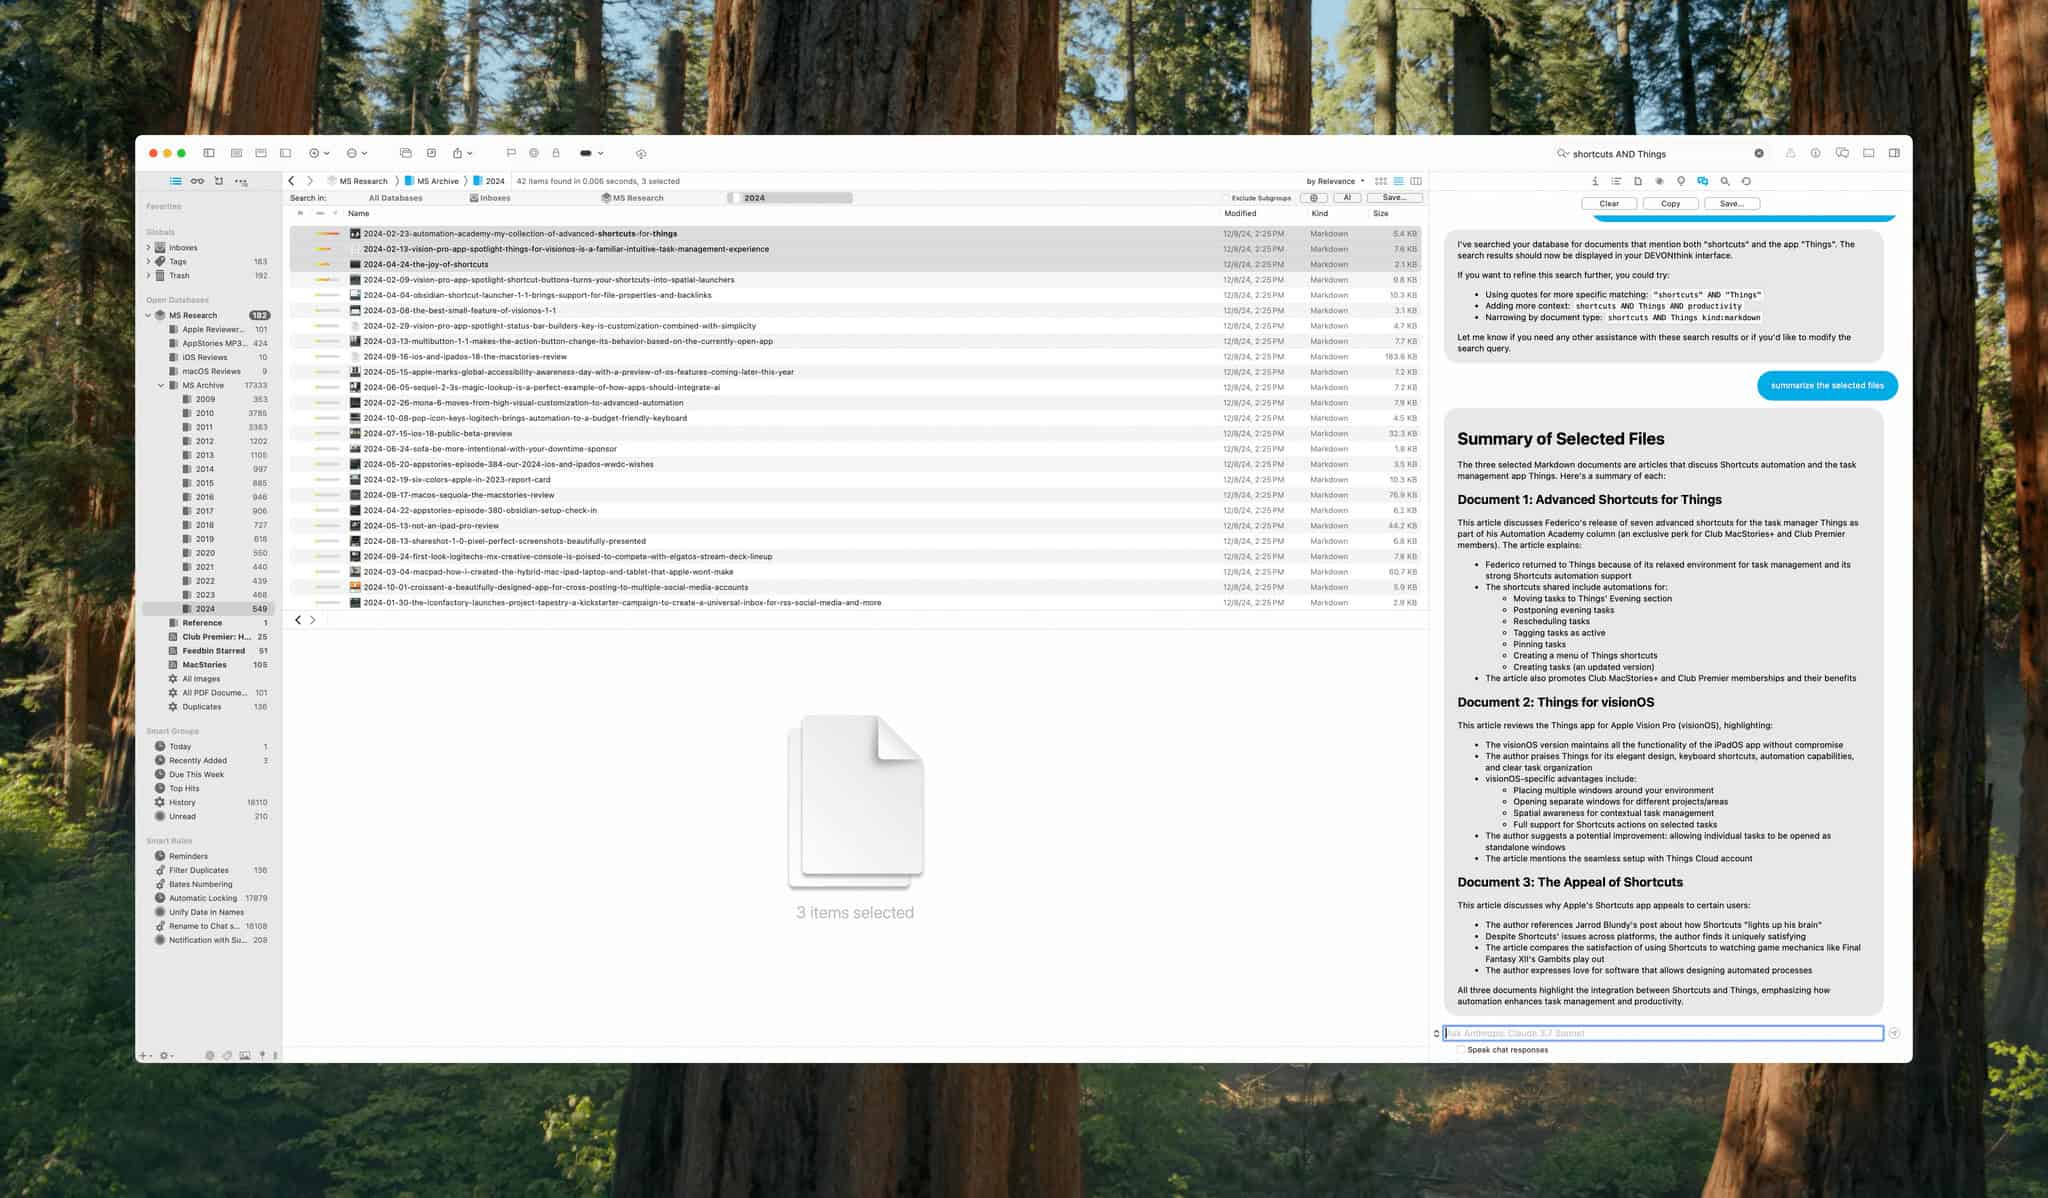
Task: Select the glasses reading list icon in sidebar
Action: tap(197, 181)
